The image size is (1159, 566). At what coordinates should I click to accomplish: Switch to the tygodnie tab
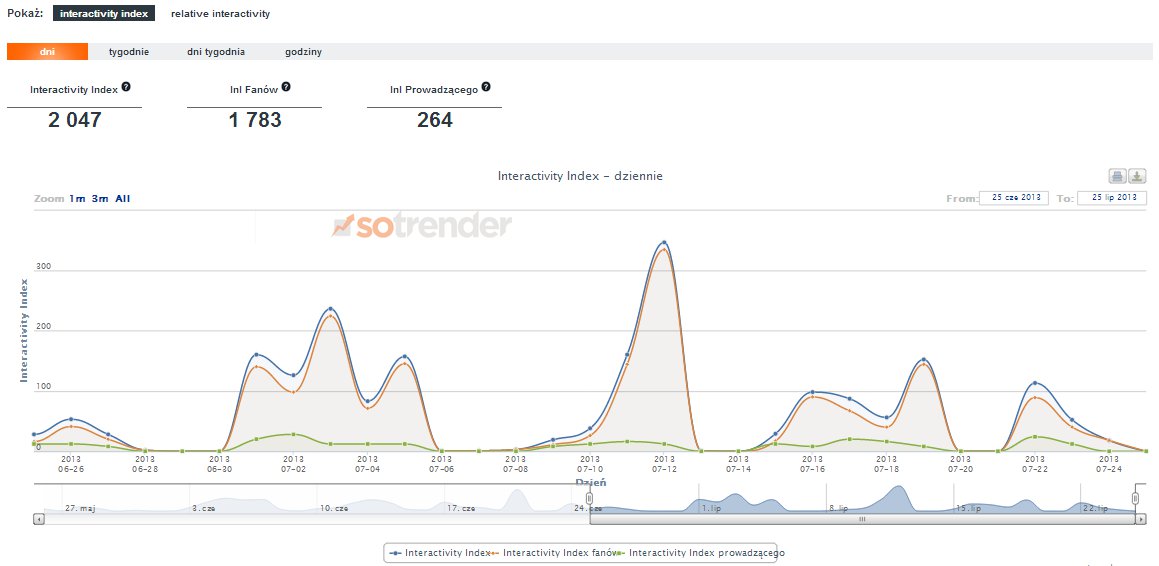(128, 52)
